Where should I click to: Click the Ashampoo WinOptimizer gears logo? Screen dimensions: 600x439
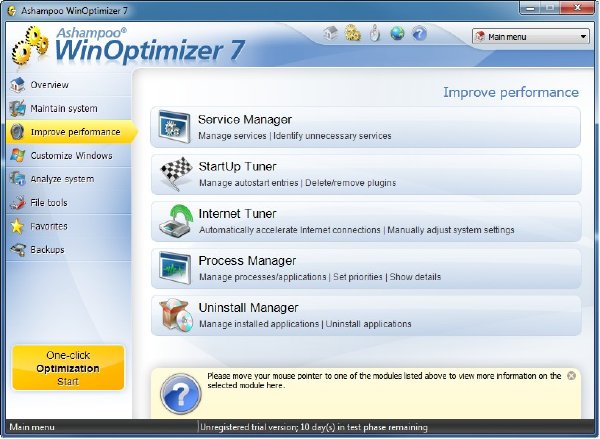point(30,48)
